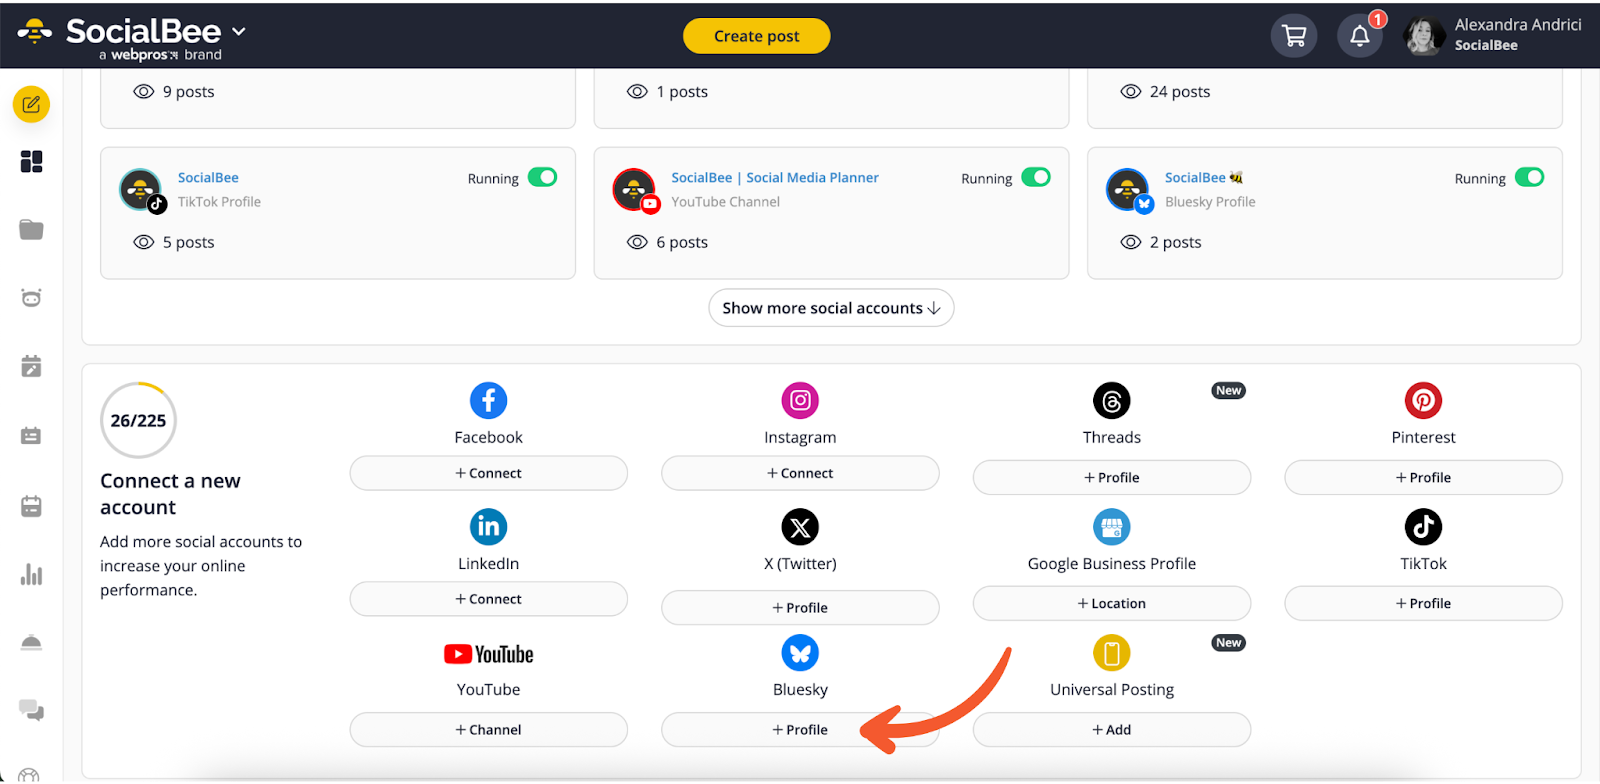This screenshot has height=784, width=1600.
Task: Open the Alexandra Andrici account menu
Action: point(1494,35)
